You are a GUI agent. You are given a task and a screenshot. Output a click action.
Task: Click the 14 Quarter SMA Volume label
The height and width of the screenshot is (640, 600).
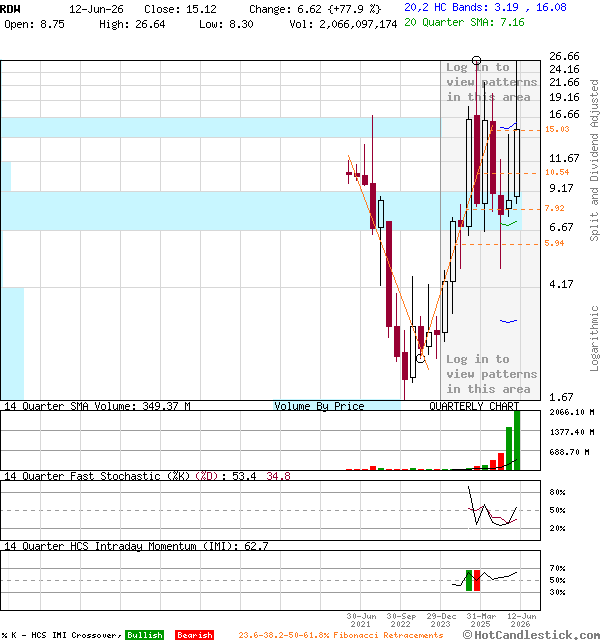[x=97, y=406]
